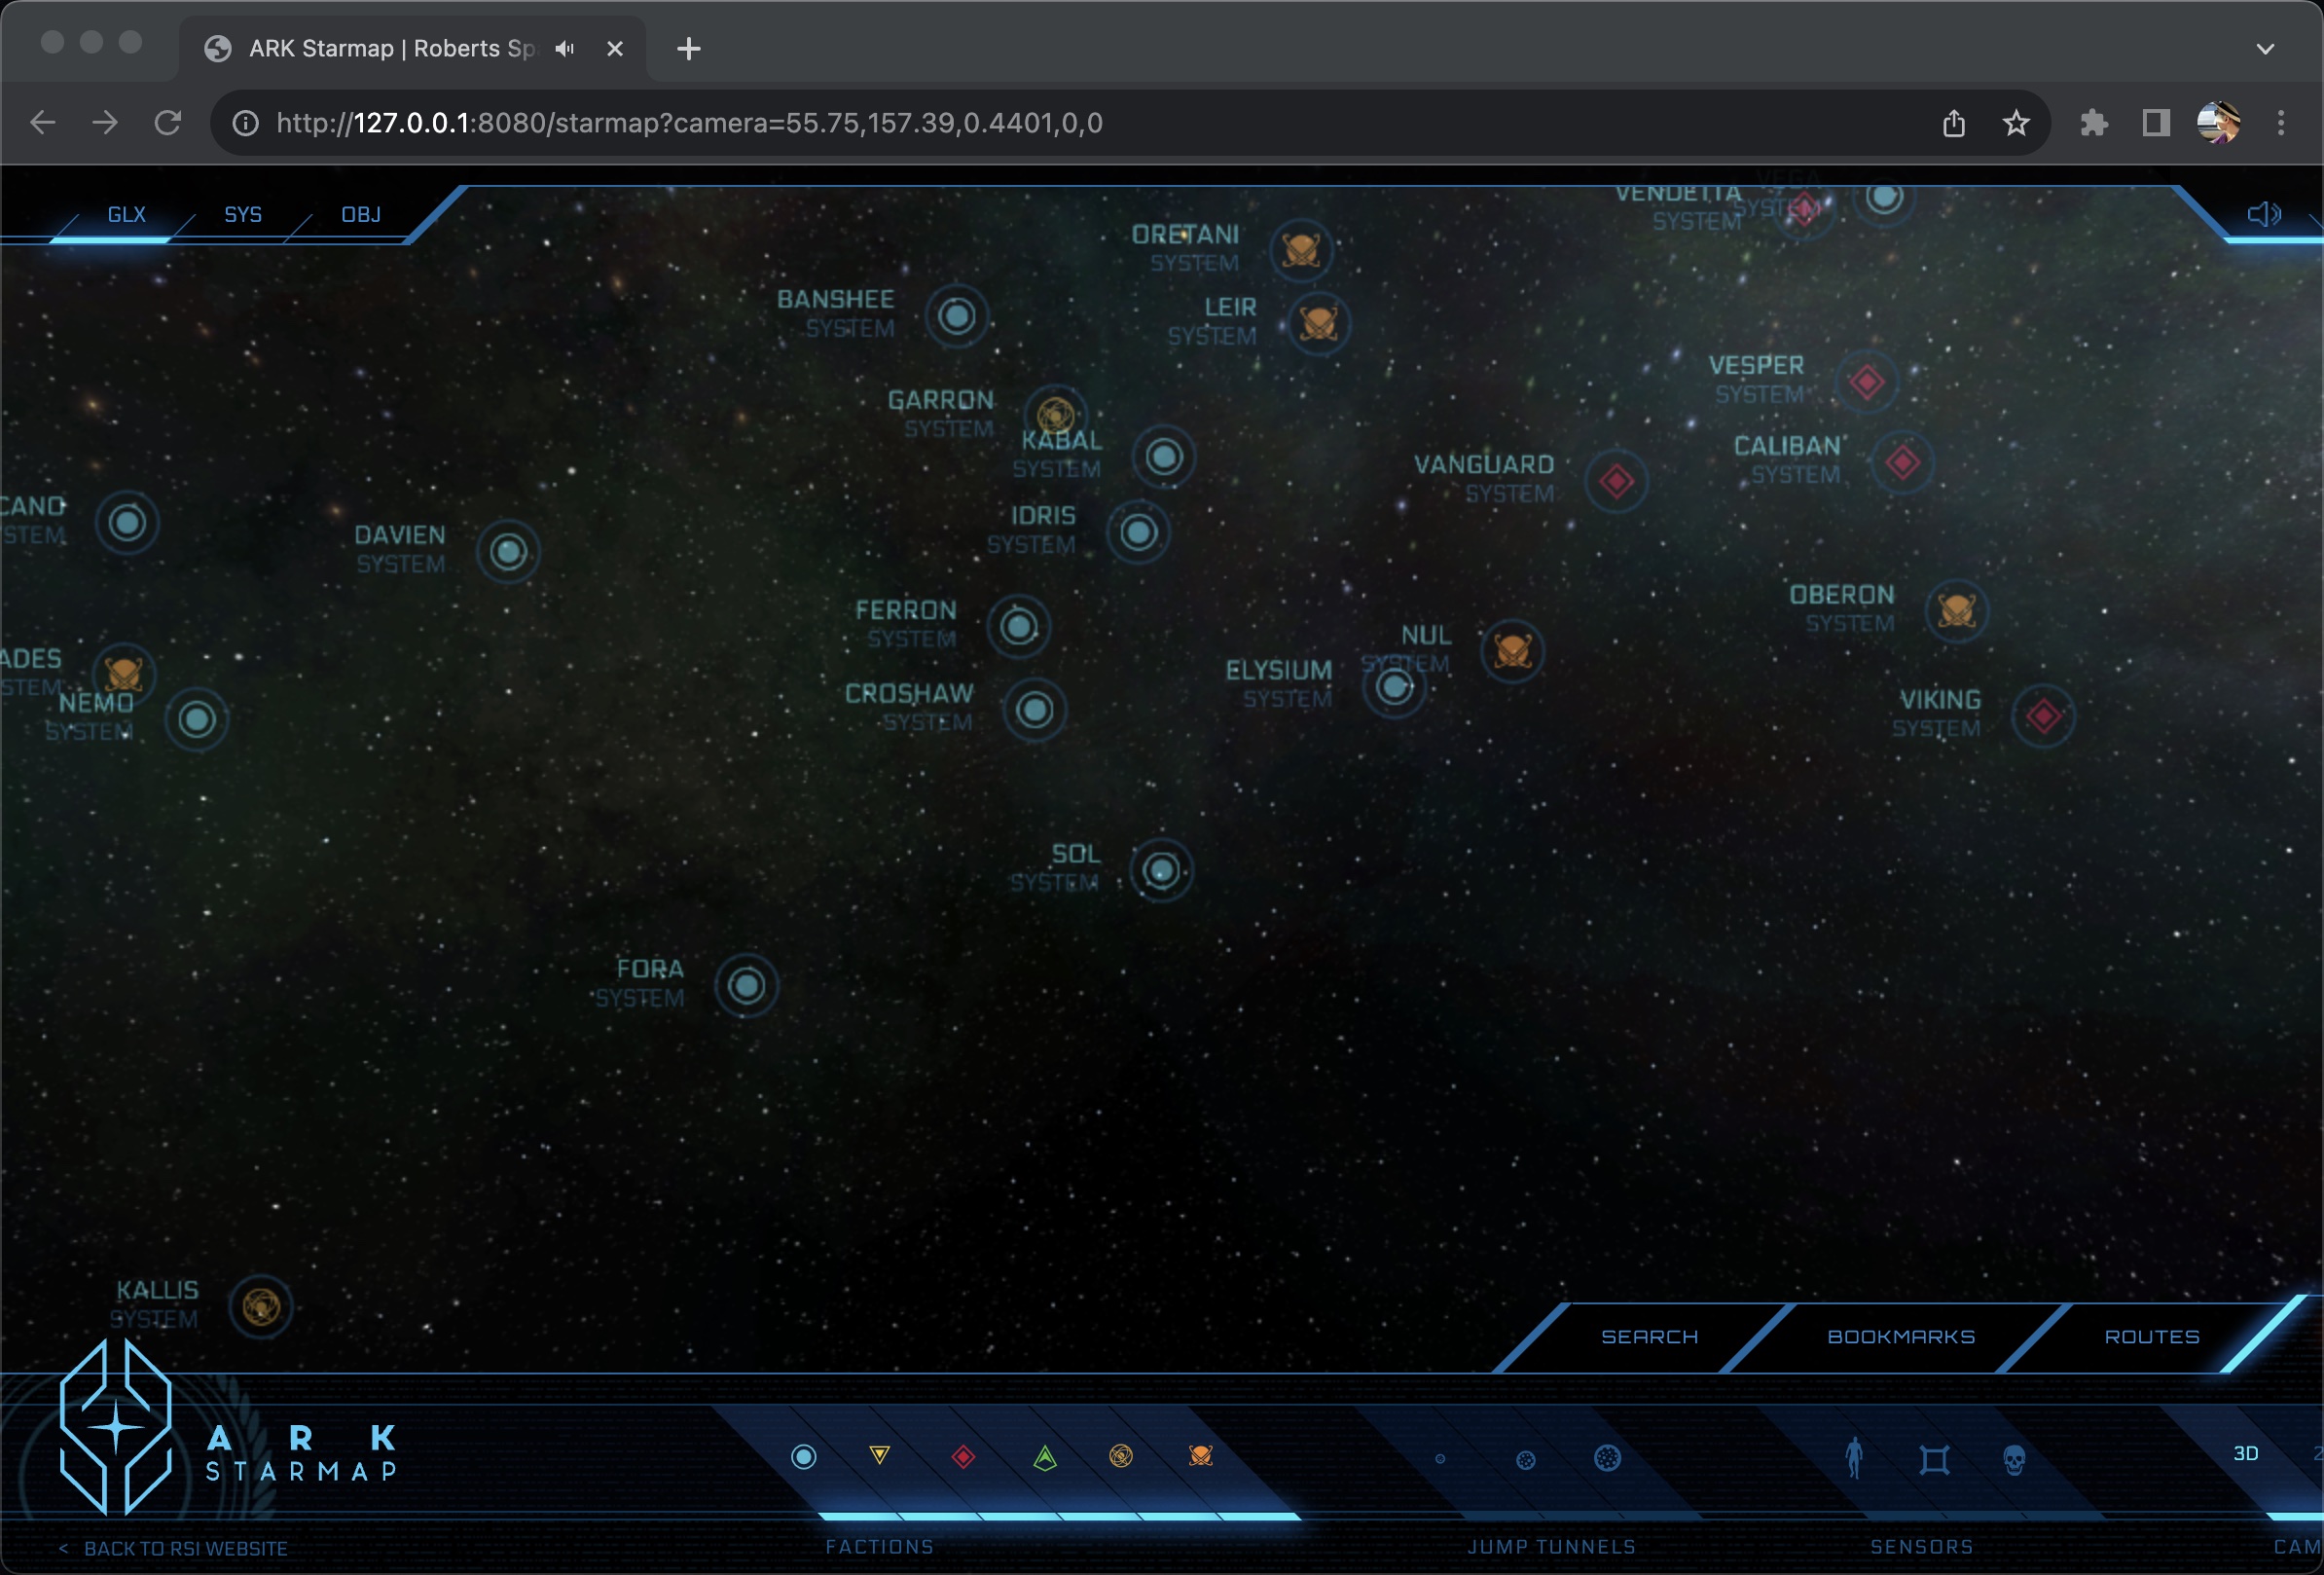This screenshot has width=2324, height=1575.
Task: Enable the population sensor (human figure)
Action: click(1853, 1458)
